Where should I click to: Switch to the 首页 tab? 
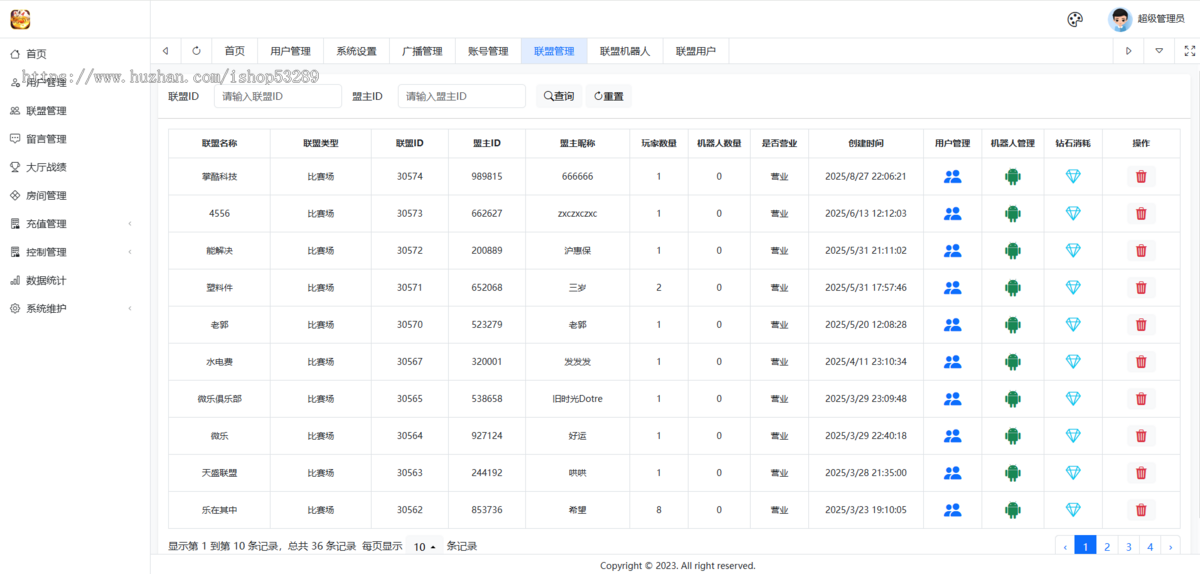[234, 51]
